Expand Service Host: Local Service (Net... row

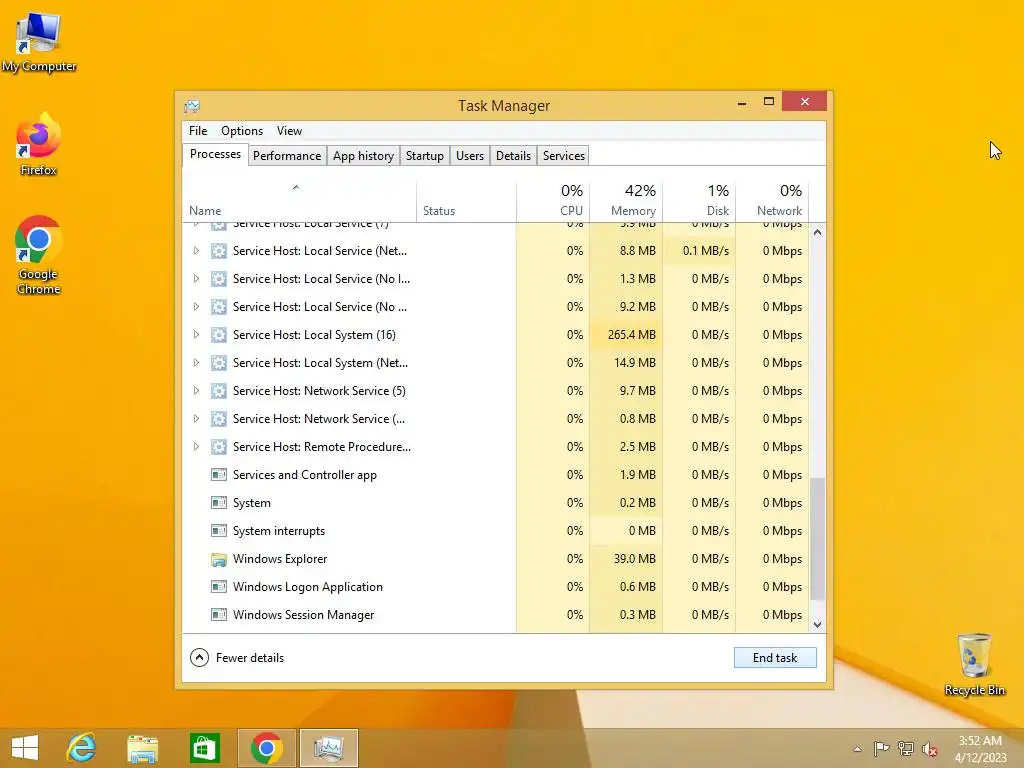pyautogui.click(x=196, y=251)
